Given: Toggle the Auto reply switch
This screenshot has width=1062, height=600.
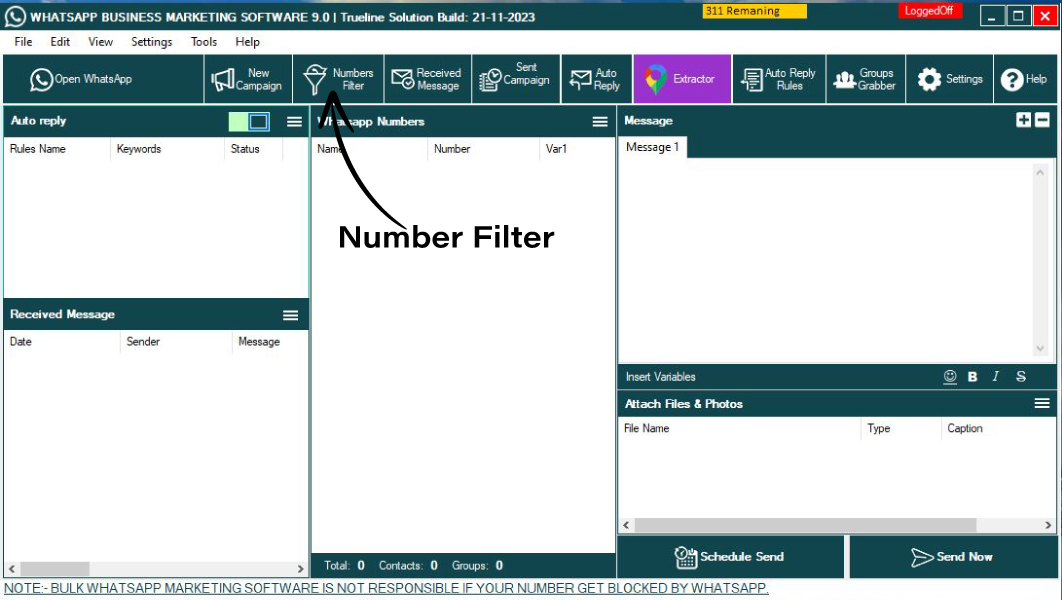Looking at the screenshot, I should point(249,122).
